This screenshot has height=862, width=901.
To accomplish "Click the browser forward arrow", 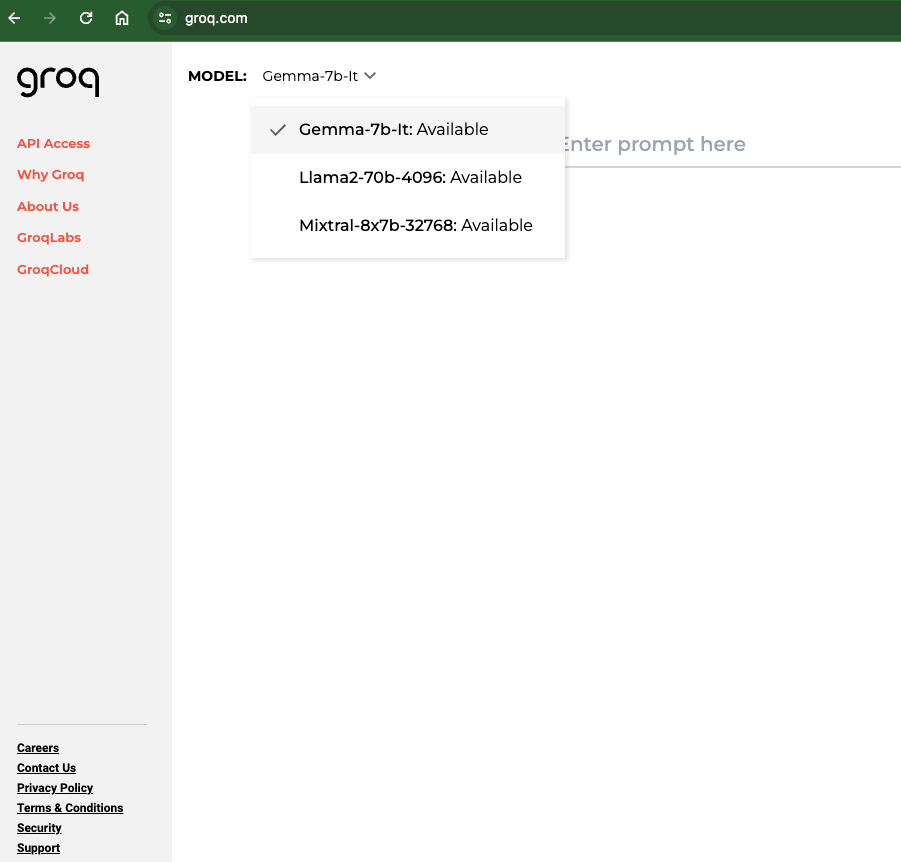I will pyautogui.click(x=50, y=18).
